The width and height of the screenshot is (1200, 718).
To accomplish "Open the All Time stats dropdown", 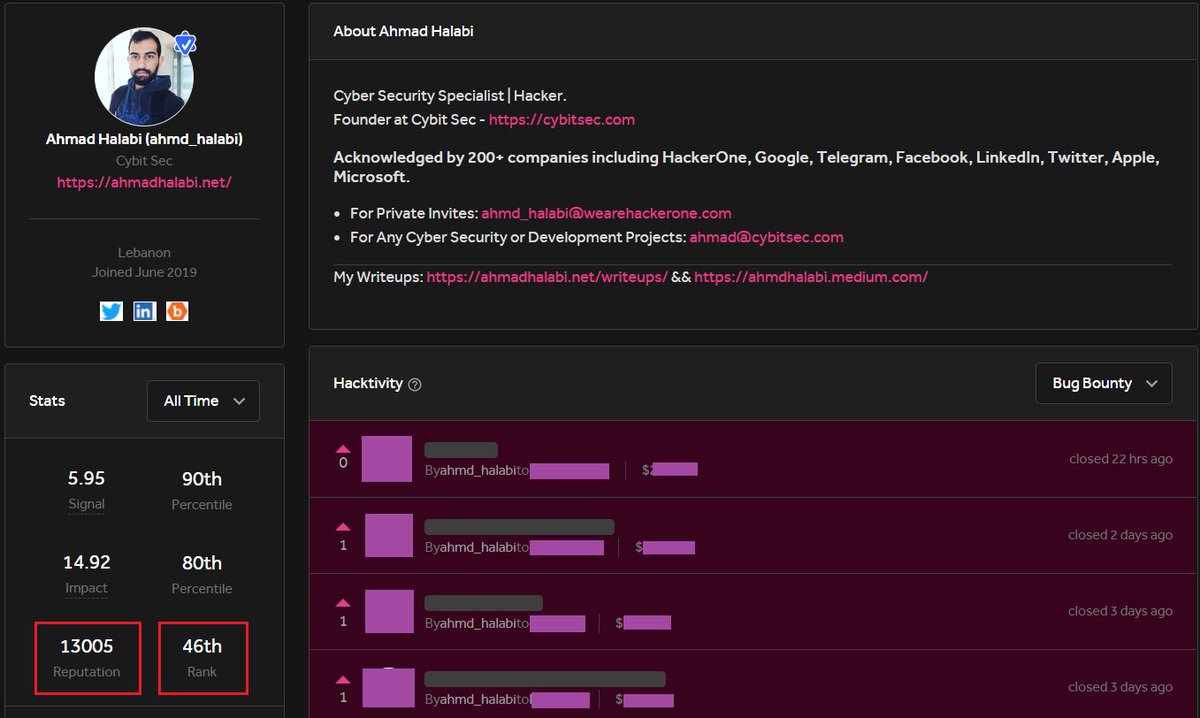I will [203, 401].
